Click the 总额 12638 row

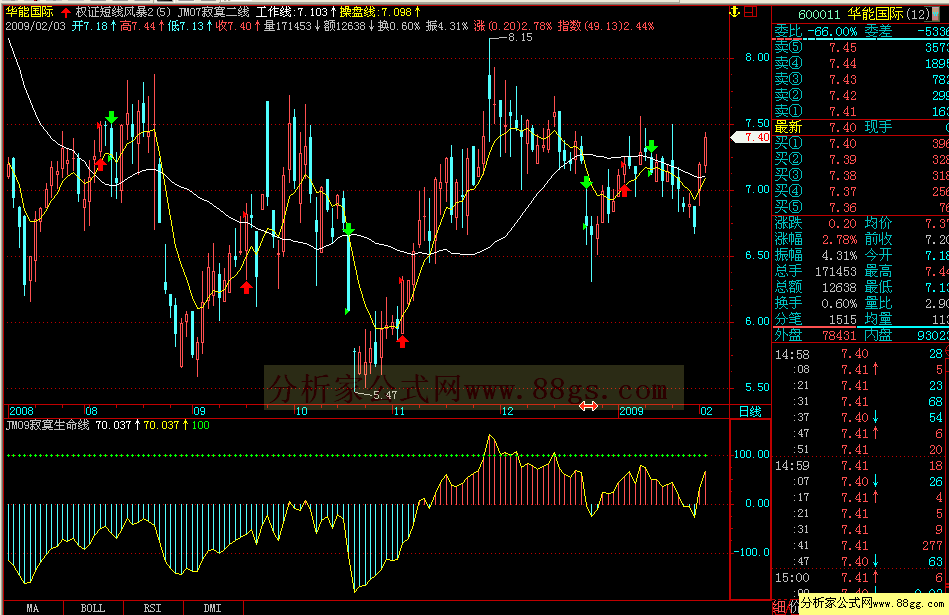(x=816, y=287)
